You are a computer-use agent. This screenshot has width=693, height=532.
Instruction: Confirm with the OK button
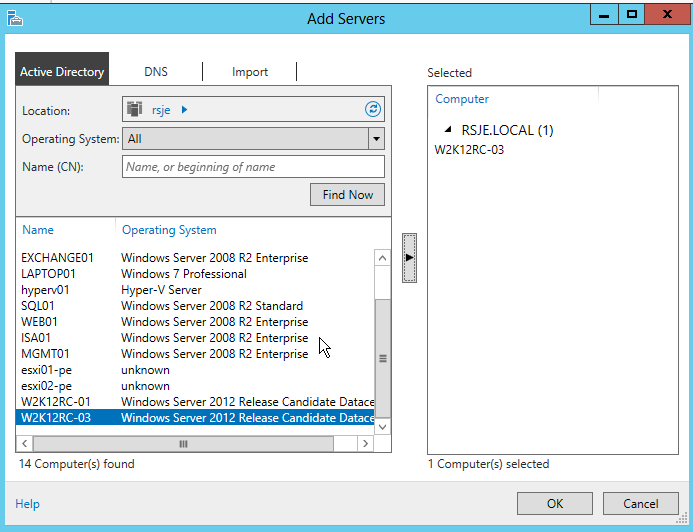click(x=555, y=504)
